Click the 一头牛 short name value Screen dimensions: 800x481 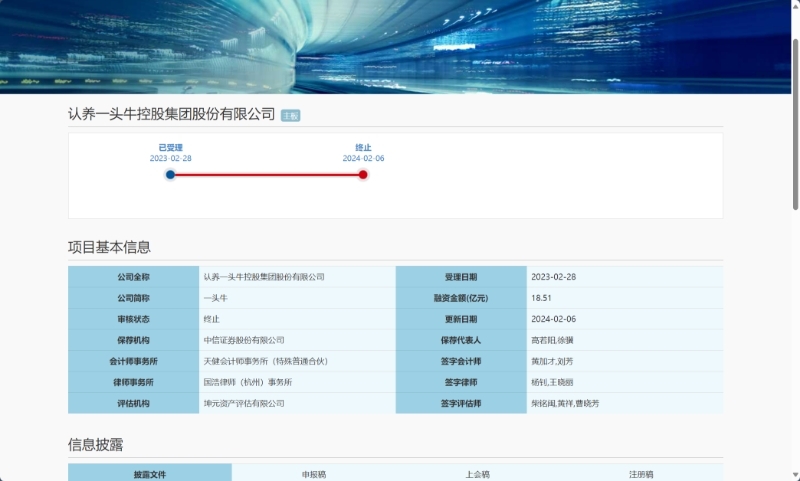coord(215,298)
